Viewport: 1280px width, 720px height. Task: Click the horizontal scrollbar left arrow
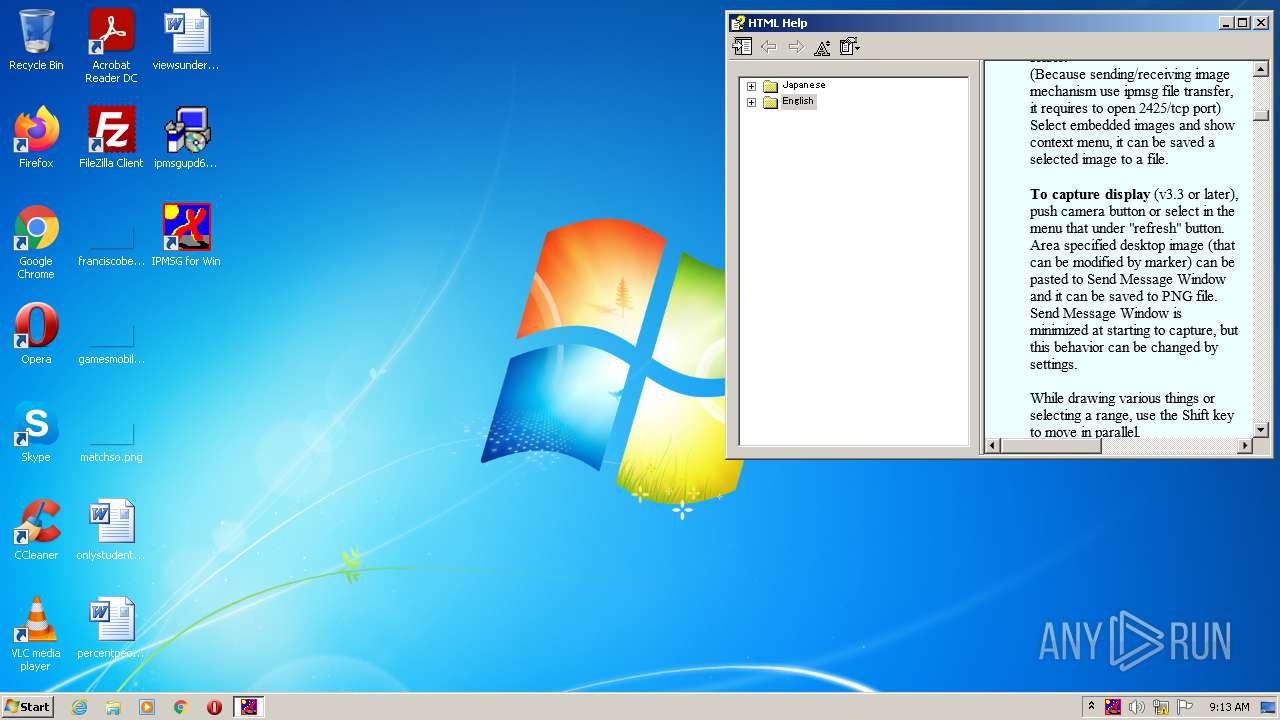pos(993,446)
